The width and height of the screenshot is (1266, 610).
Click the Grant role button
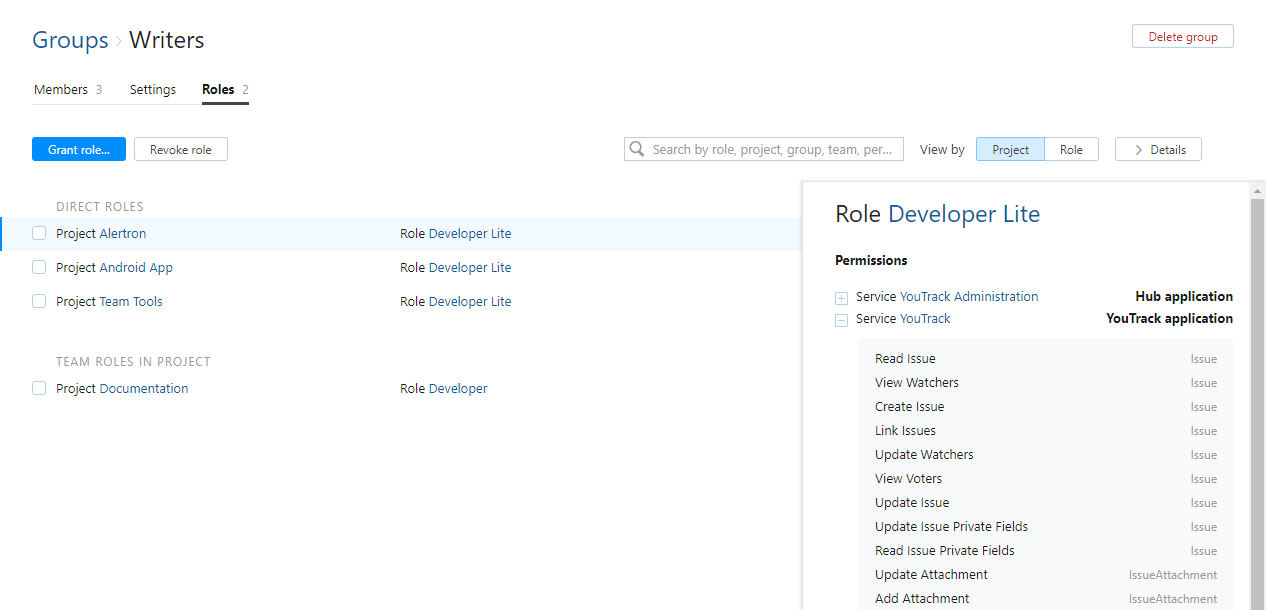tap(79, 149)
